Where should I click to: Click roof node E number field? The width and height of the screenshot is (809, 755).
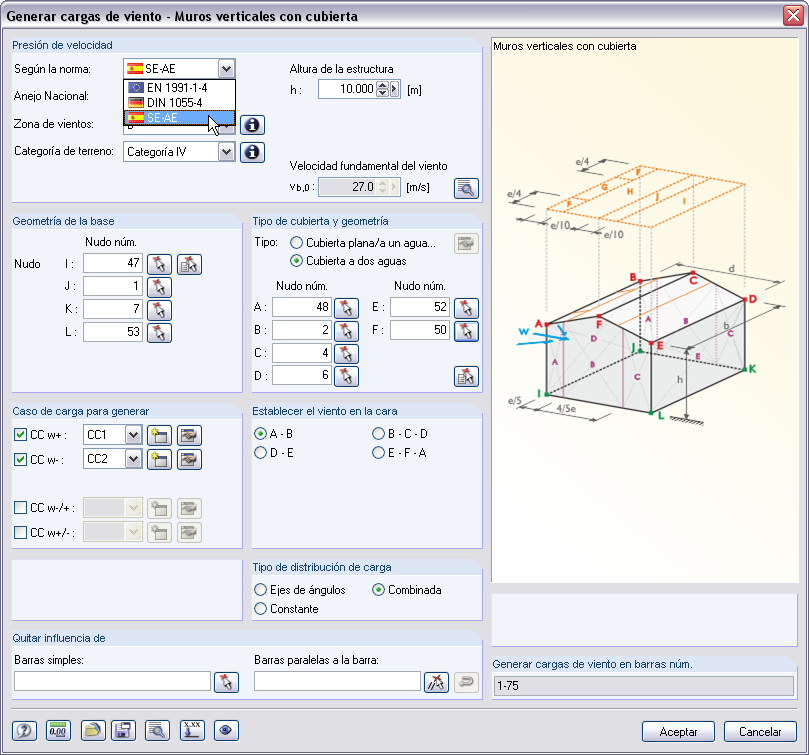click(420, 307)
